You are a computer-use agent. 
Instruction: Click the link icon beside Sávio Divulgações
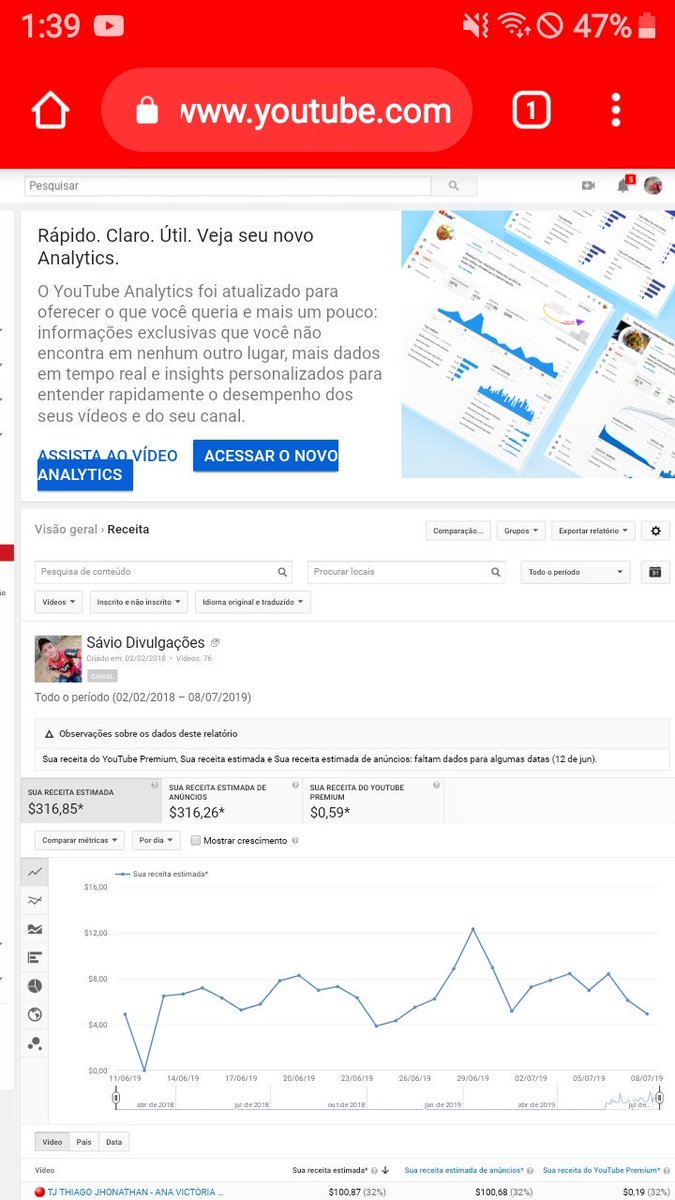(215, 643)
